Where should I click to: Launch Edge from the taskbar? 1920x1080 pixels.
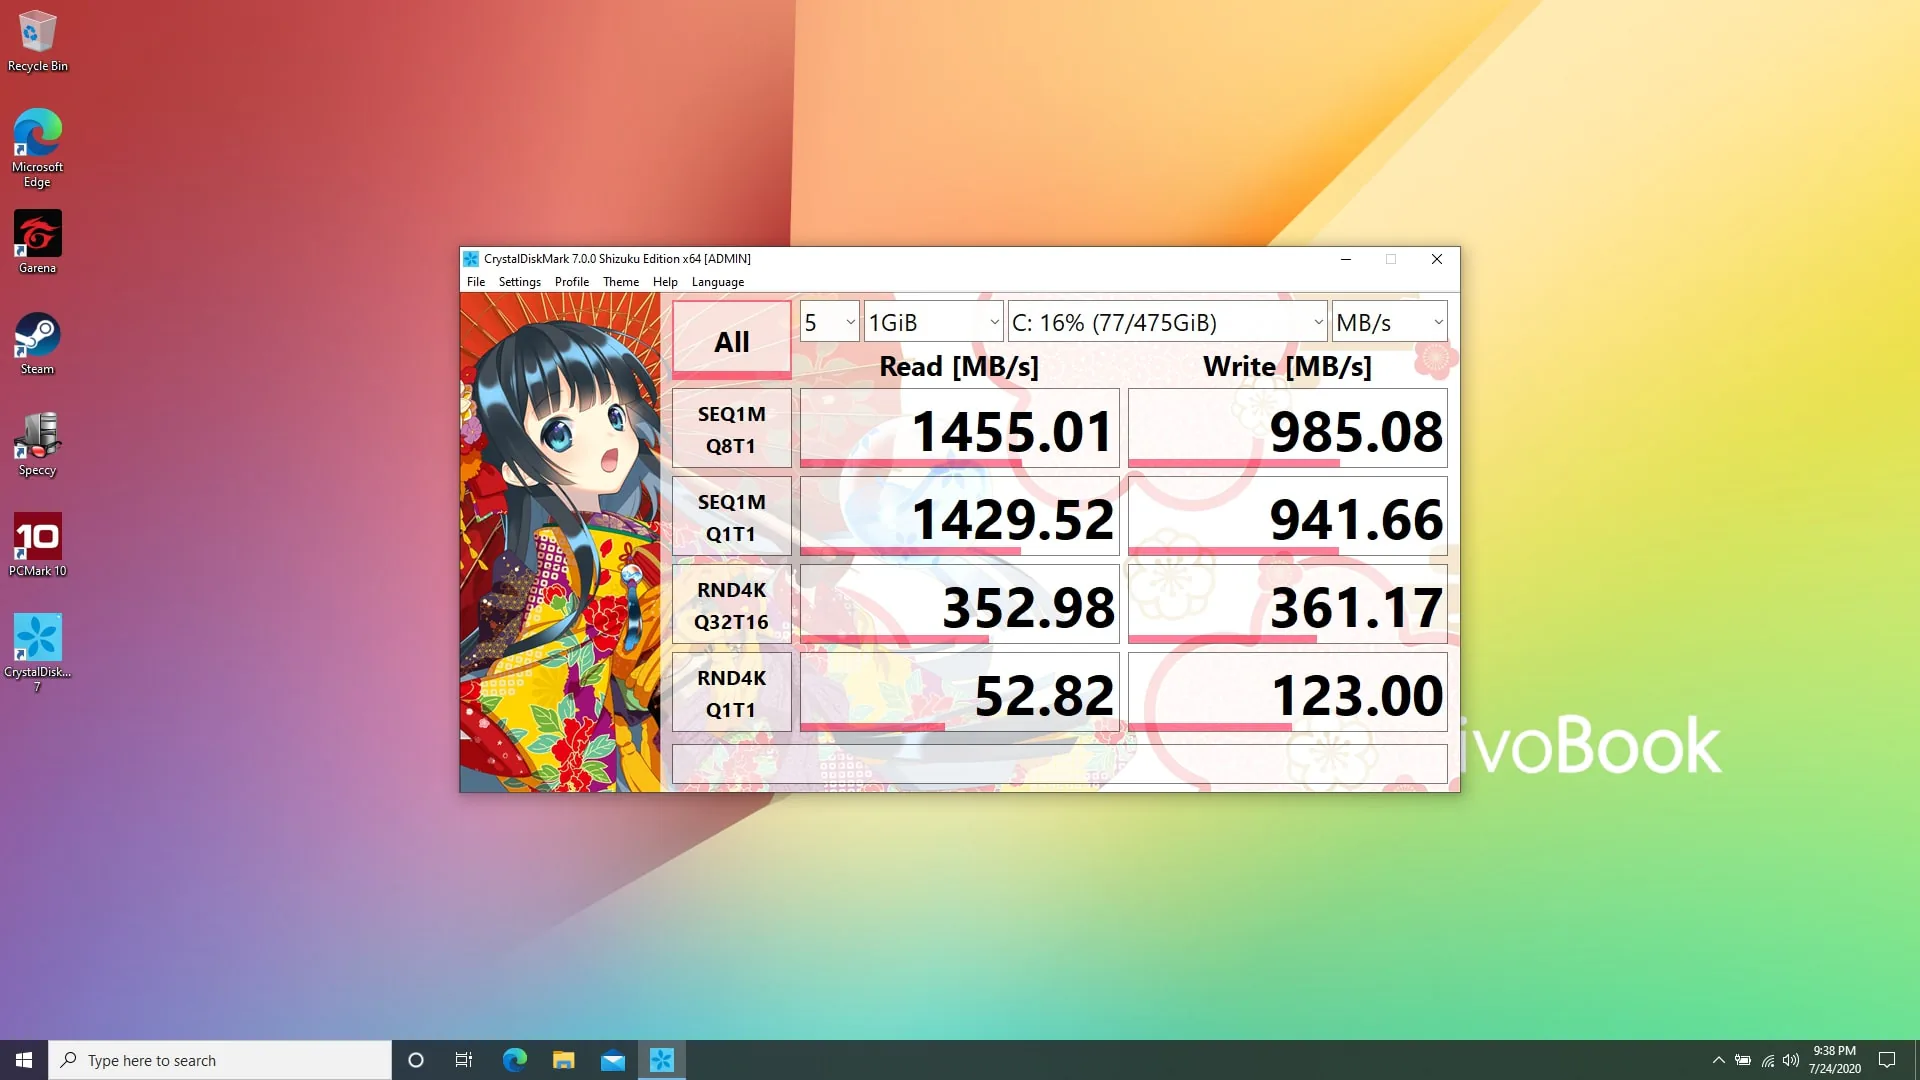tap(514, 1060)
